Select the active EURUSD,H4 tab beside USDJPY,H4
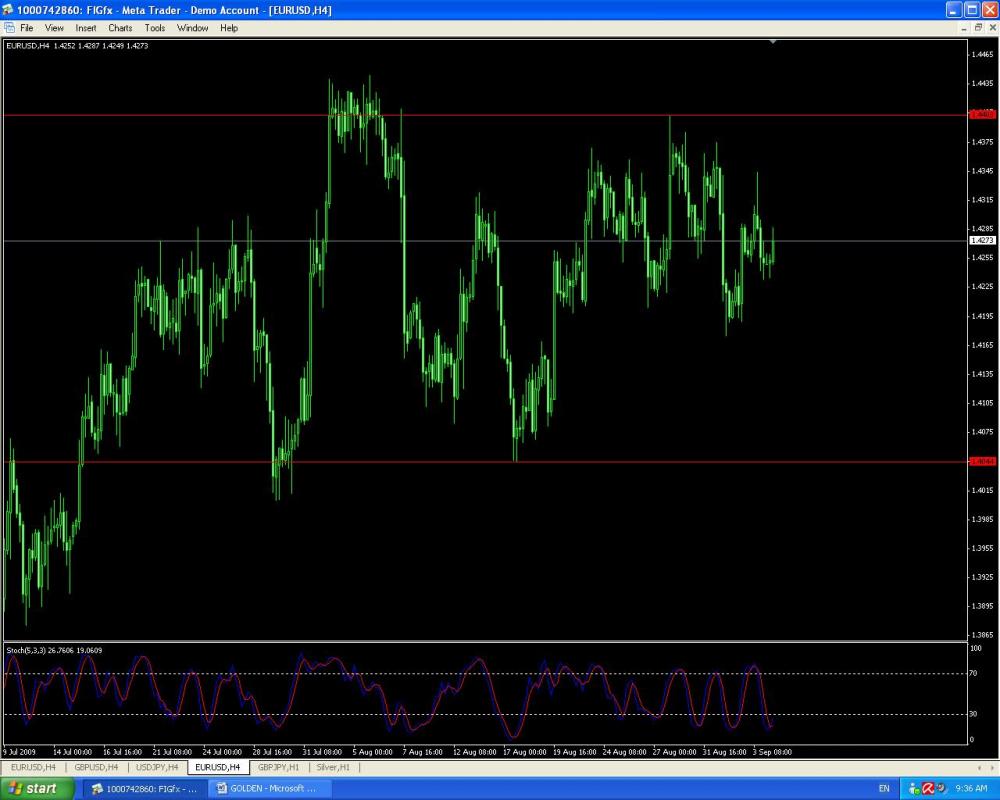1000x800 pixels. (217, 767)
